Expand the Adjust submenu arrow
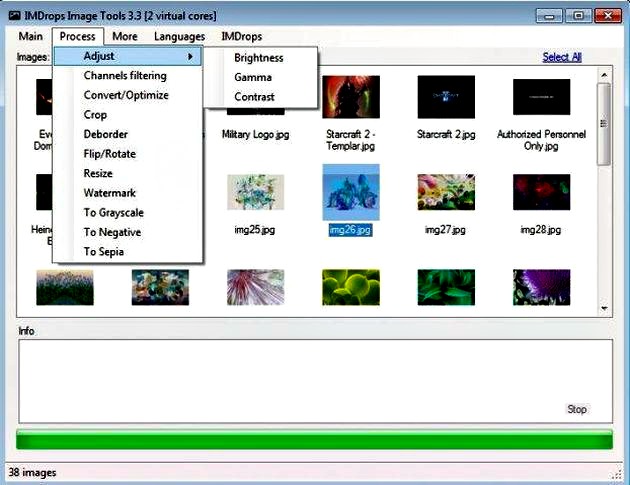 190,57
